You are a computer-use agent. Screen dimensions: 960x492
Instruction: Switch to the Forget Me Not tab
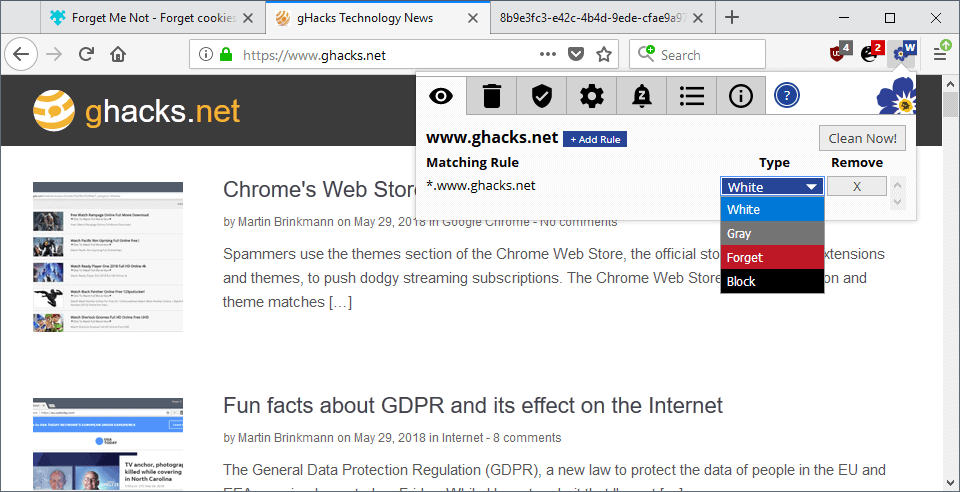[x=153, y=18]
